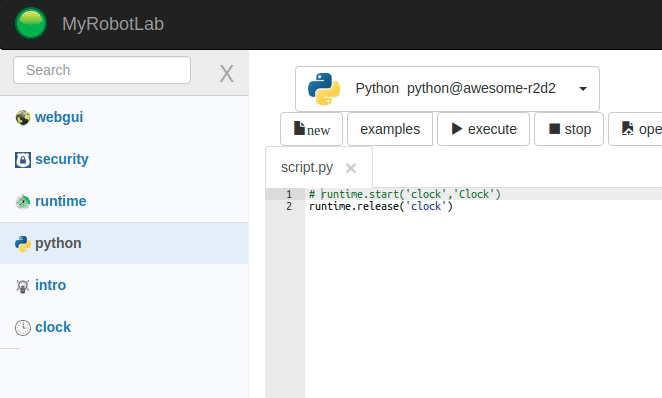This screenshot has height=398, width=662.
Task: Stop the running script
Action: pyautogui.click(x=569, y=129)
